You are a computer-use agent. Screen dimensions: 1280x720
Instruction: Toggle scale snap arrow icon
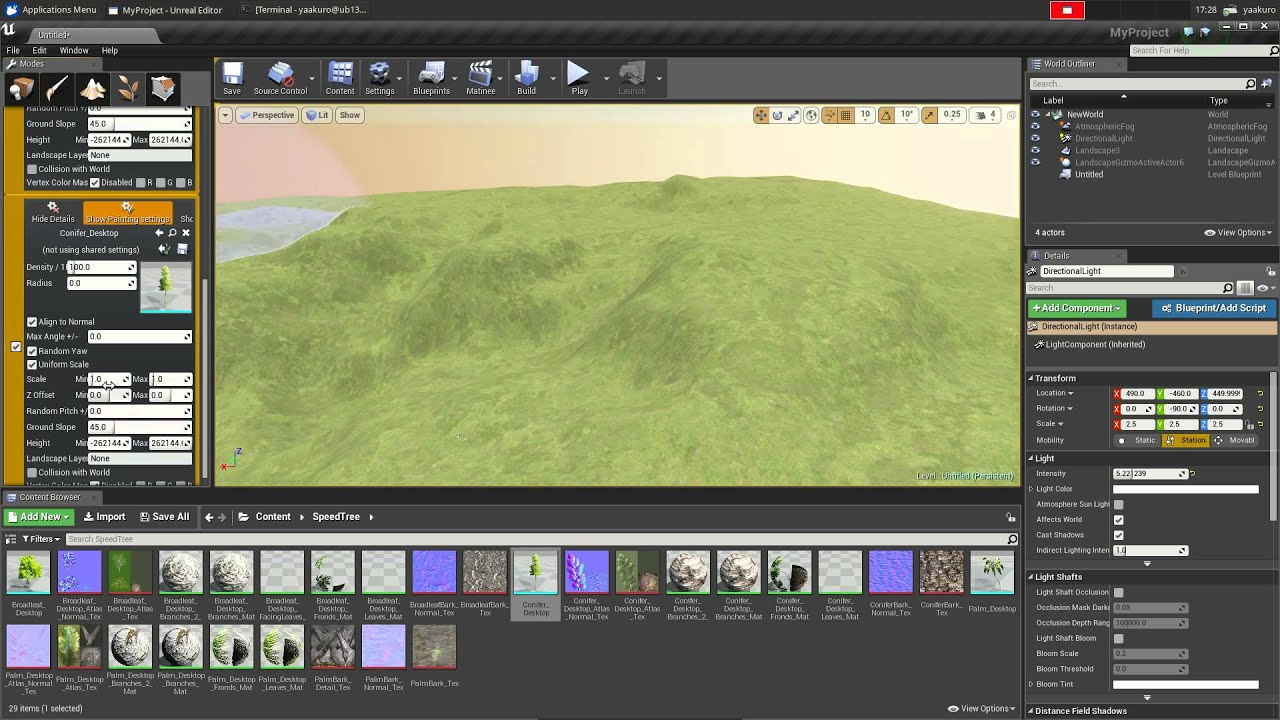(x=930, y=115)
